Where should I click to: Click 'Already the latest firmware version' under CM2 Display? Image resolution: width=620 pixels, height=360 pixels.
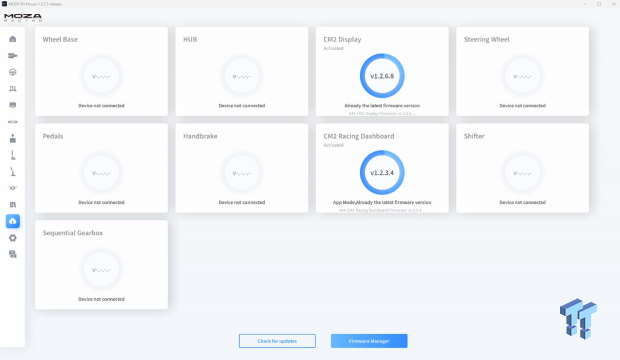382,106
